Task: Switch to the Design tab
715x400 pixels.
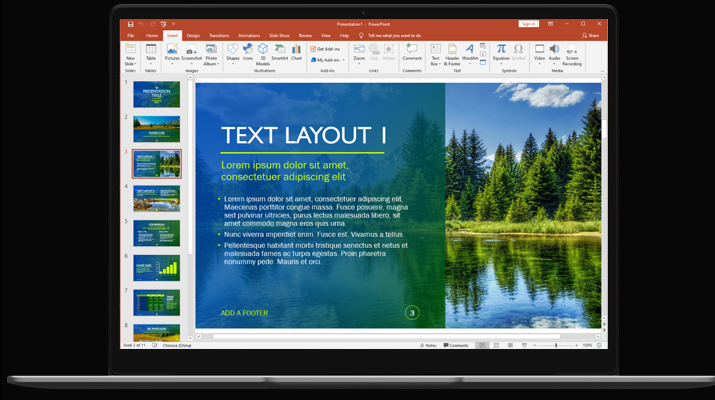Action: [193, 36]
